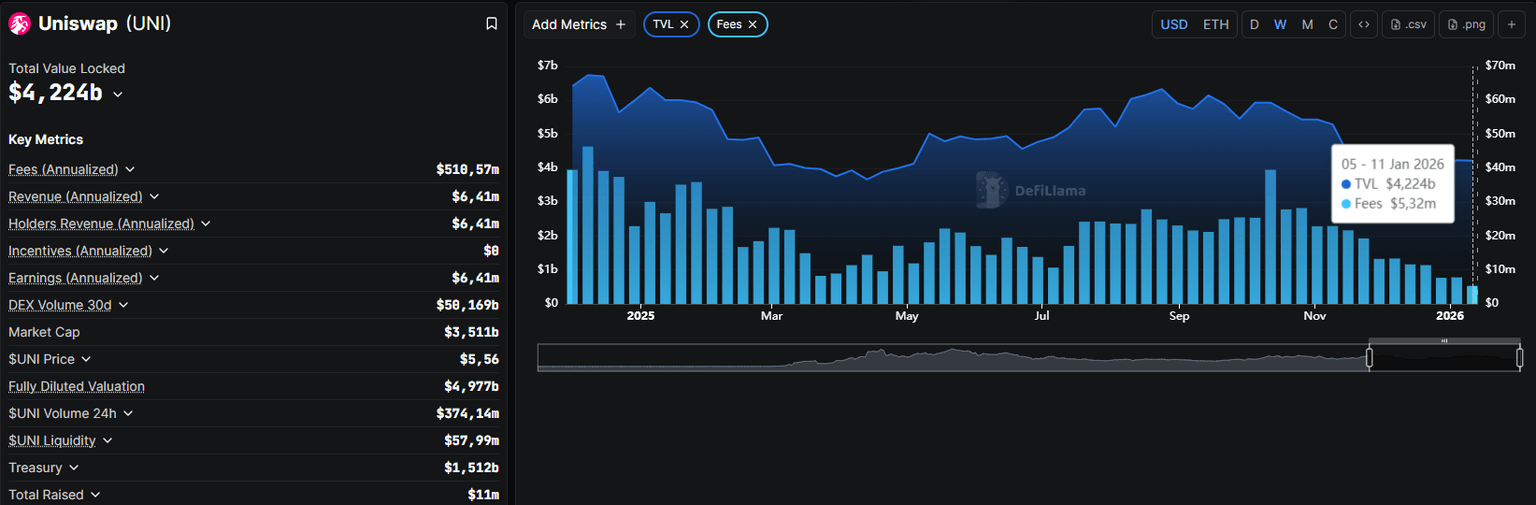Expand Fees (Annualized) details
The image size is (1536, 505).
[x=130, y=170]
